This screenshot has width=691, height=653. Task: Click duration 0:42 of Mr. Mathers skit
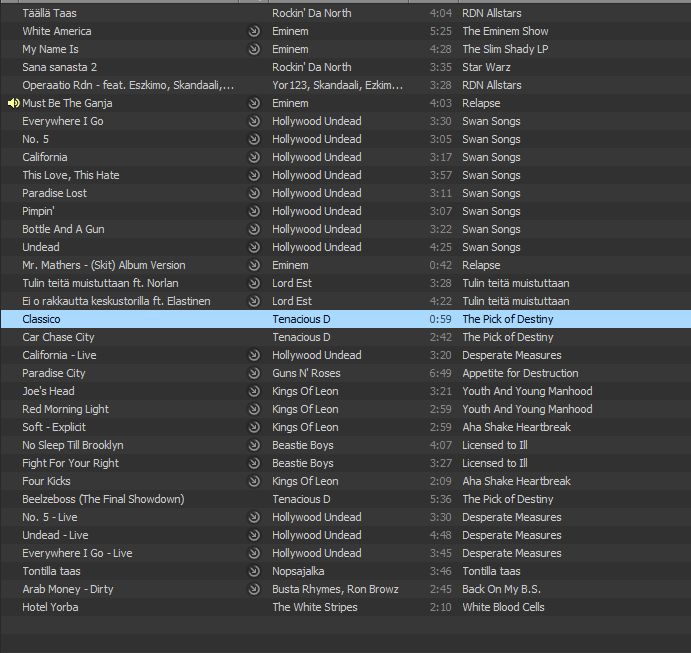click(440, 265)
